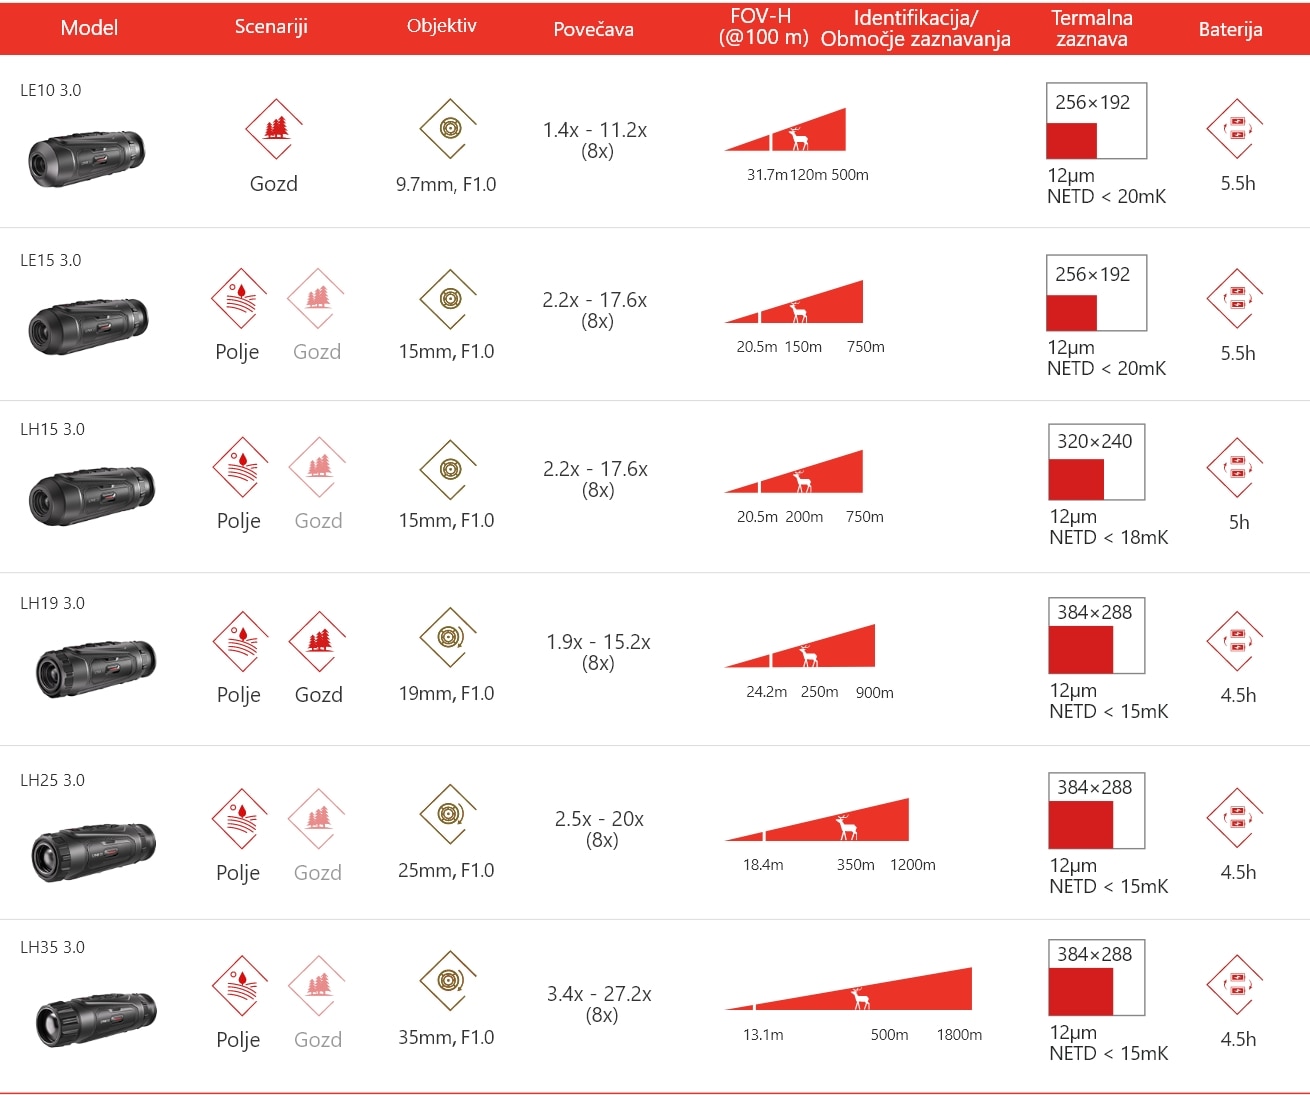The image size is (1310, 1095).
Task: Click the LH35 detection range triangle graphic
Action: (x=848, y=989)
